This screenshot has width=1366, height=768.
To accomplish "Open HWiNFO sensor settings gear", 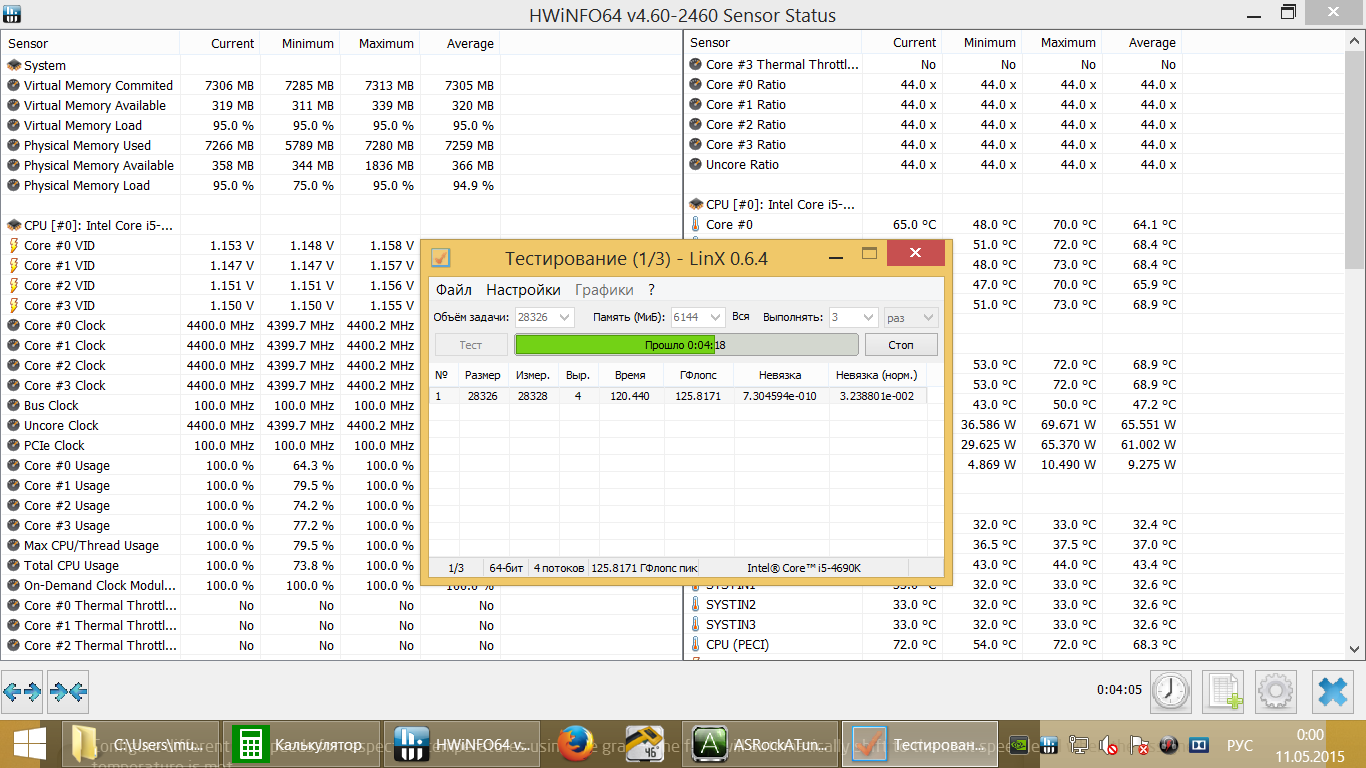I will pyautogui.click(x=1276, y=691).
